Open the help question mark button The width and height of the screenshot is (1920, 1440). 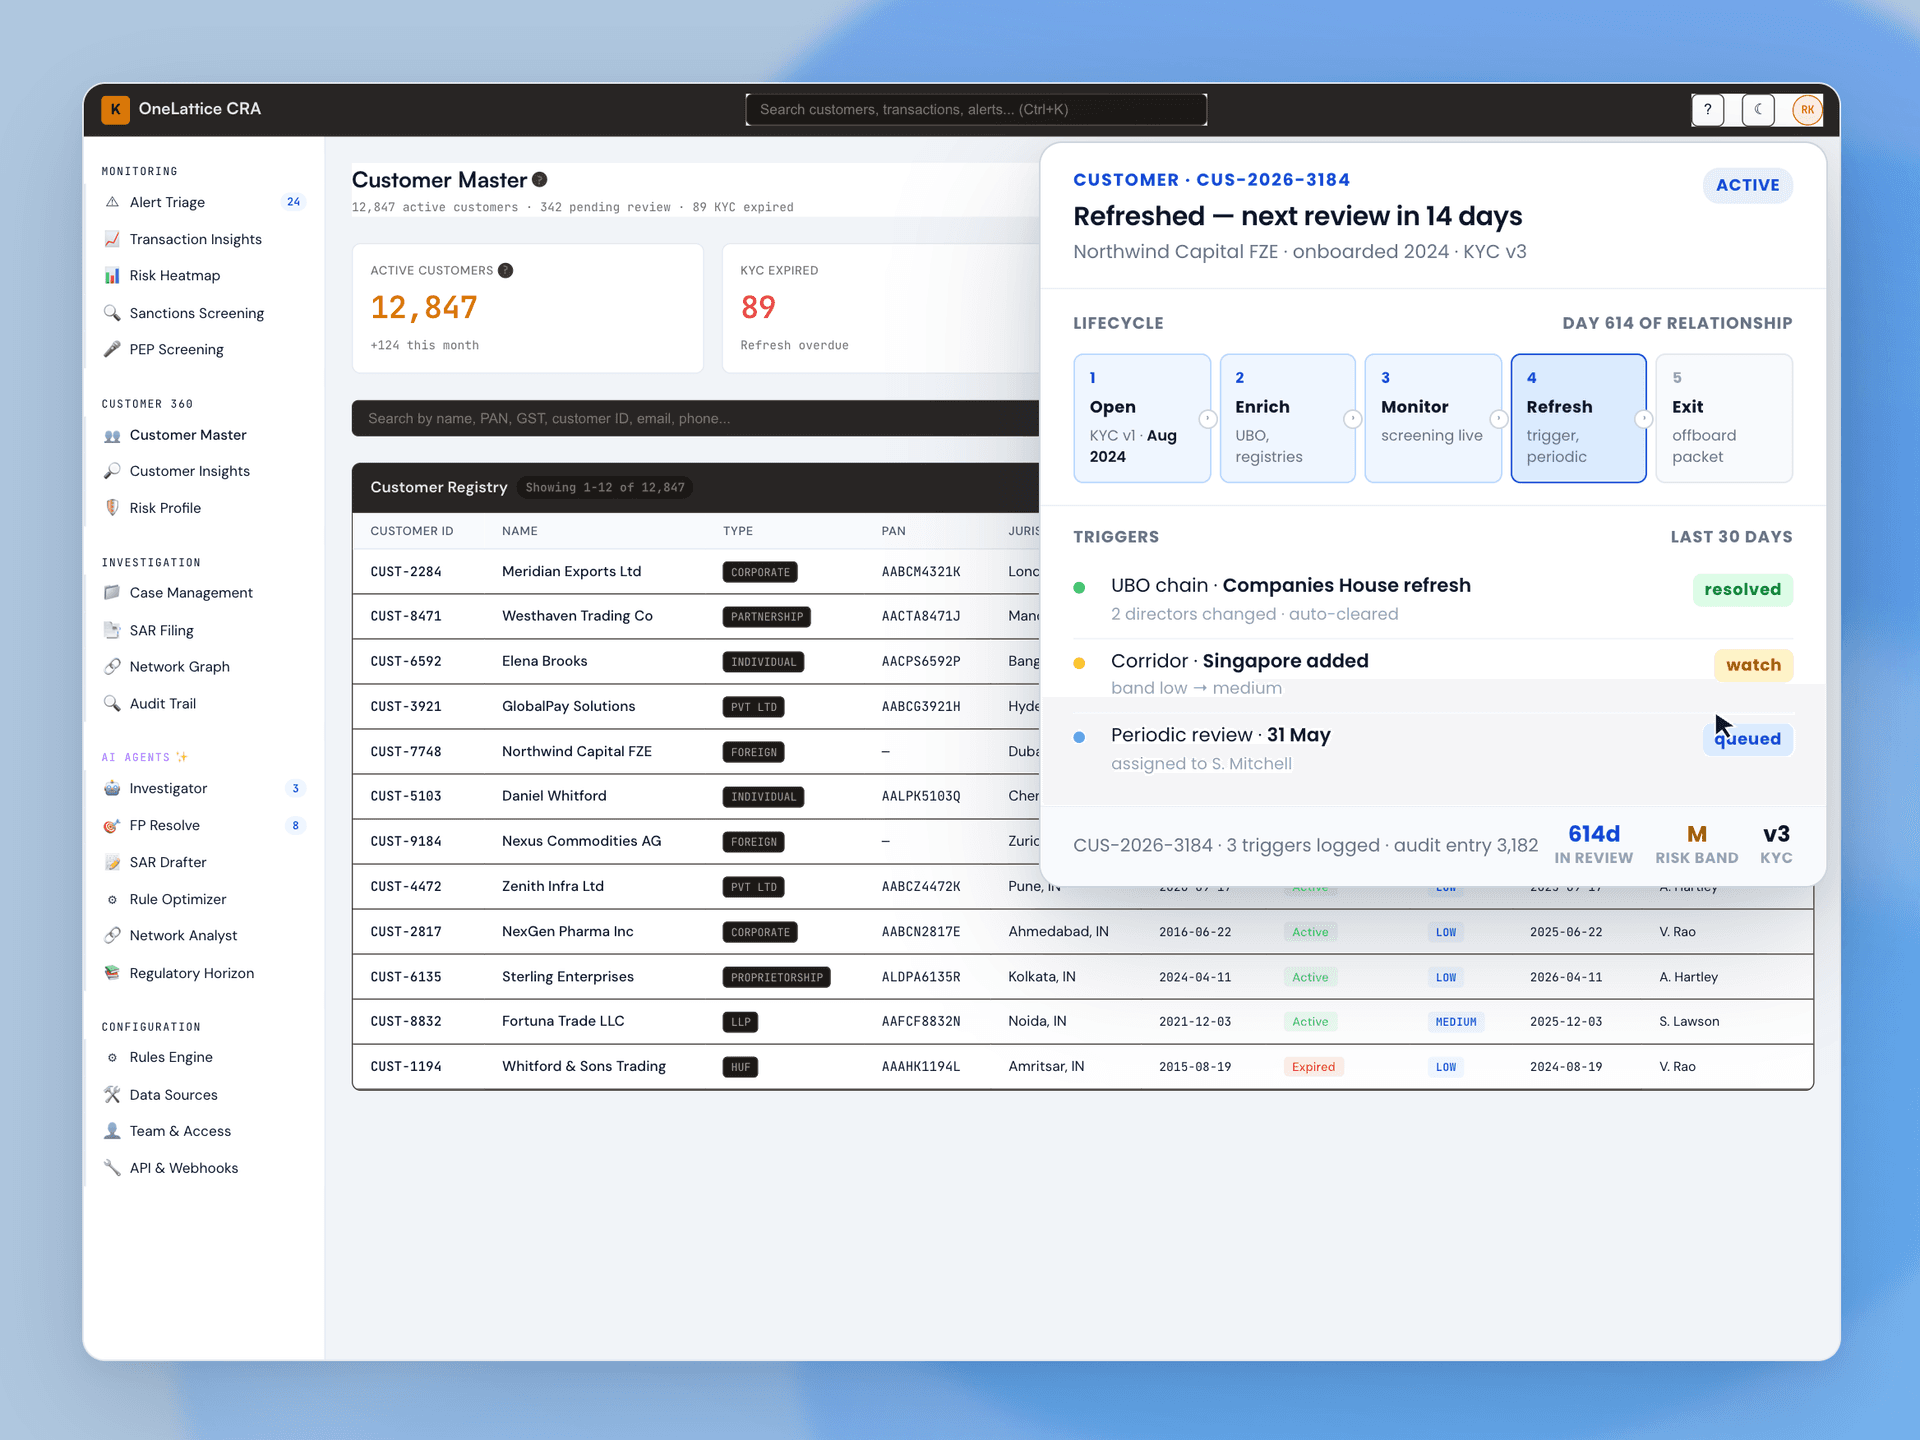point(1708,110)
